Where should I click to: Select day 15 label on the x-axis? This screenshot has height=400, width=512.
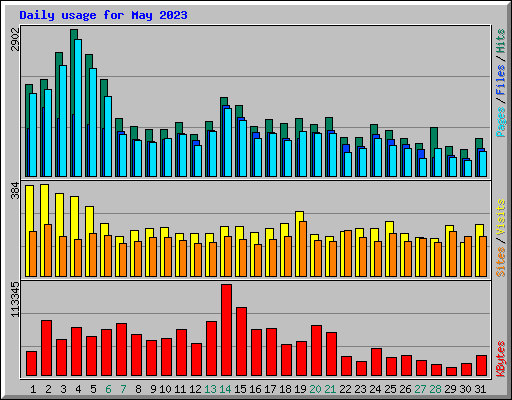click(x=240, y=389)
